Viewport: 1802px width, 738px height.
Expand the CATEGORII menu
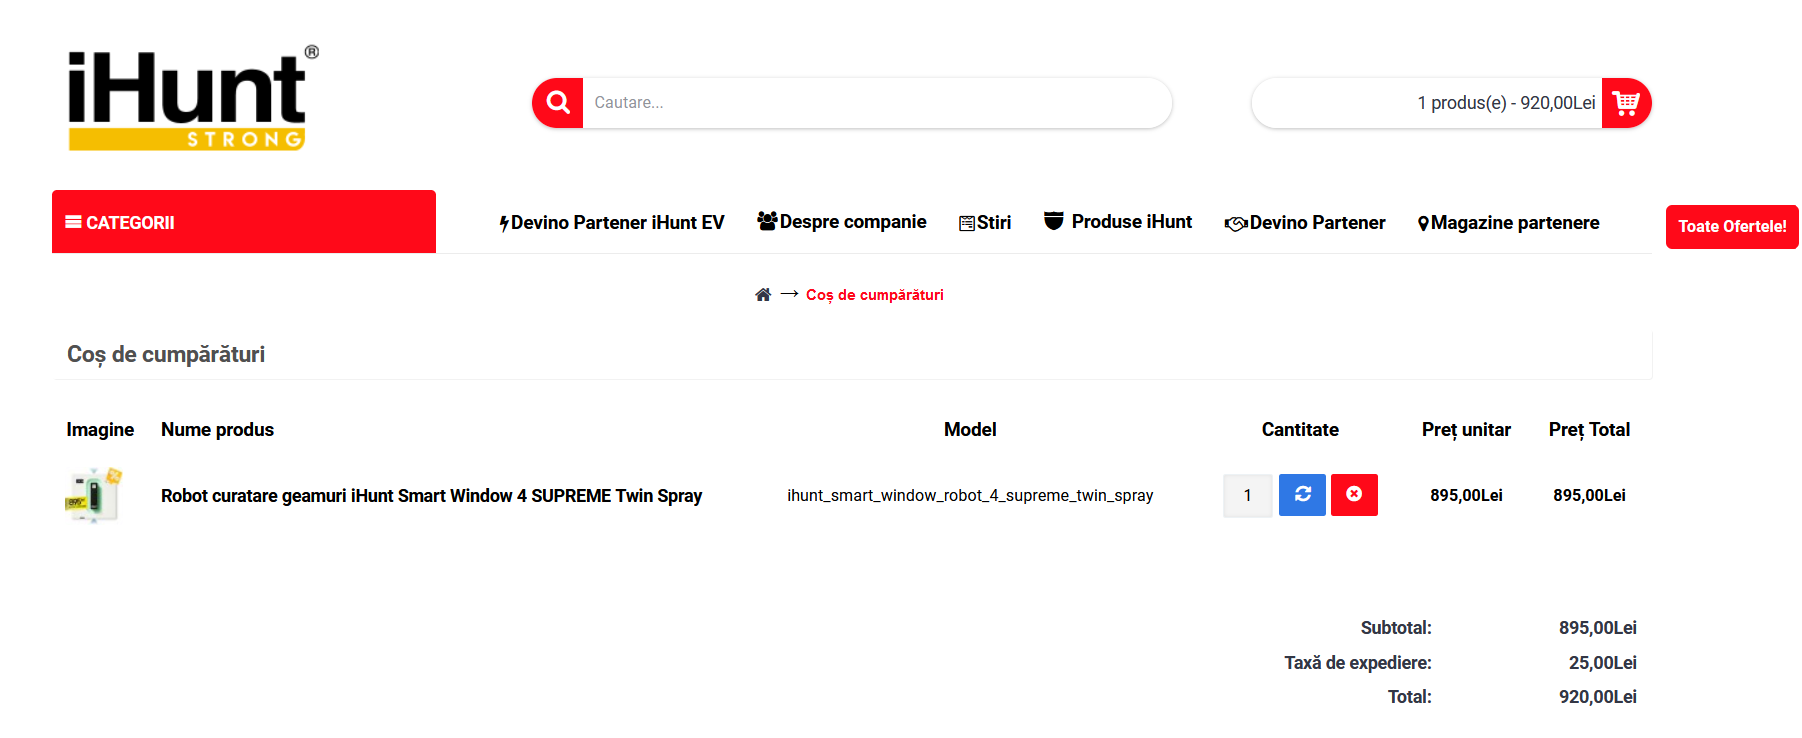(244, 222)
